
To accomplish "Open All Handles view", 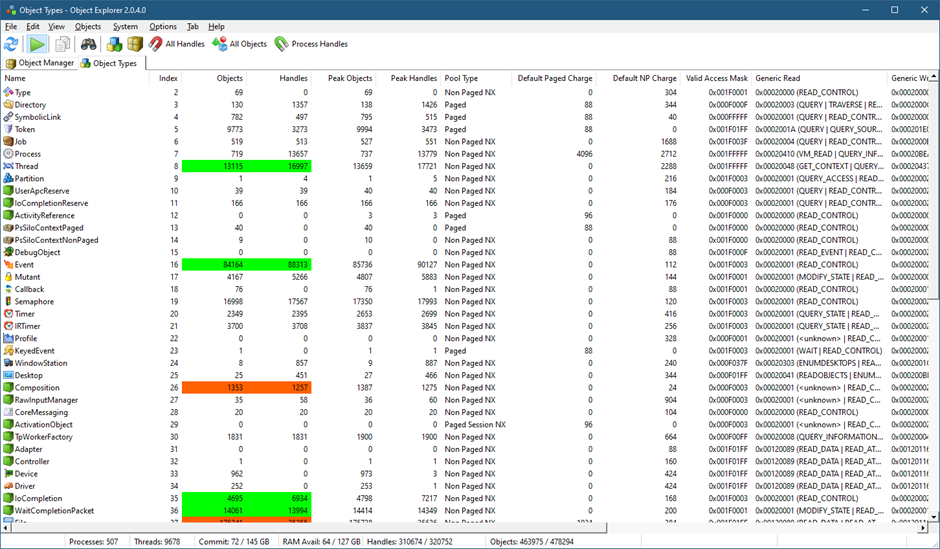I will click(x=177, y=44).
